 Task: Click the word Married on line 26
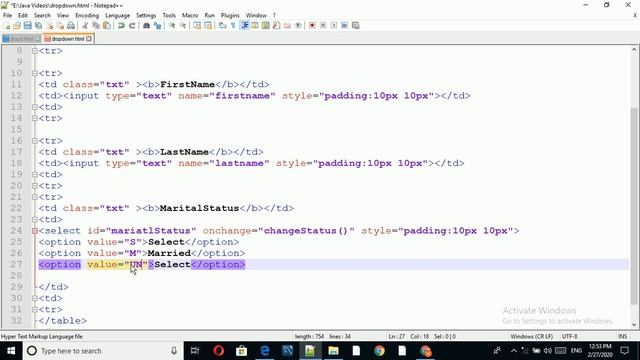tap(169, 253)
